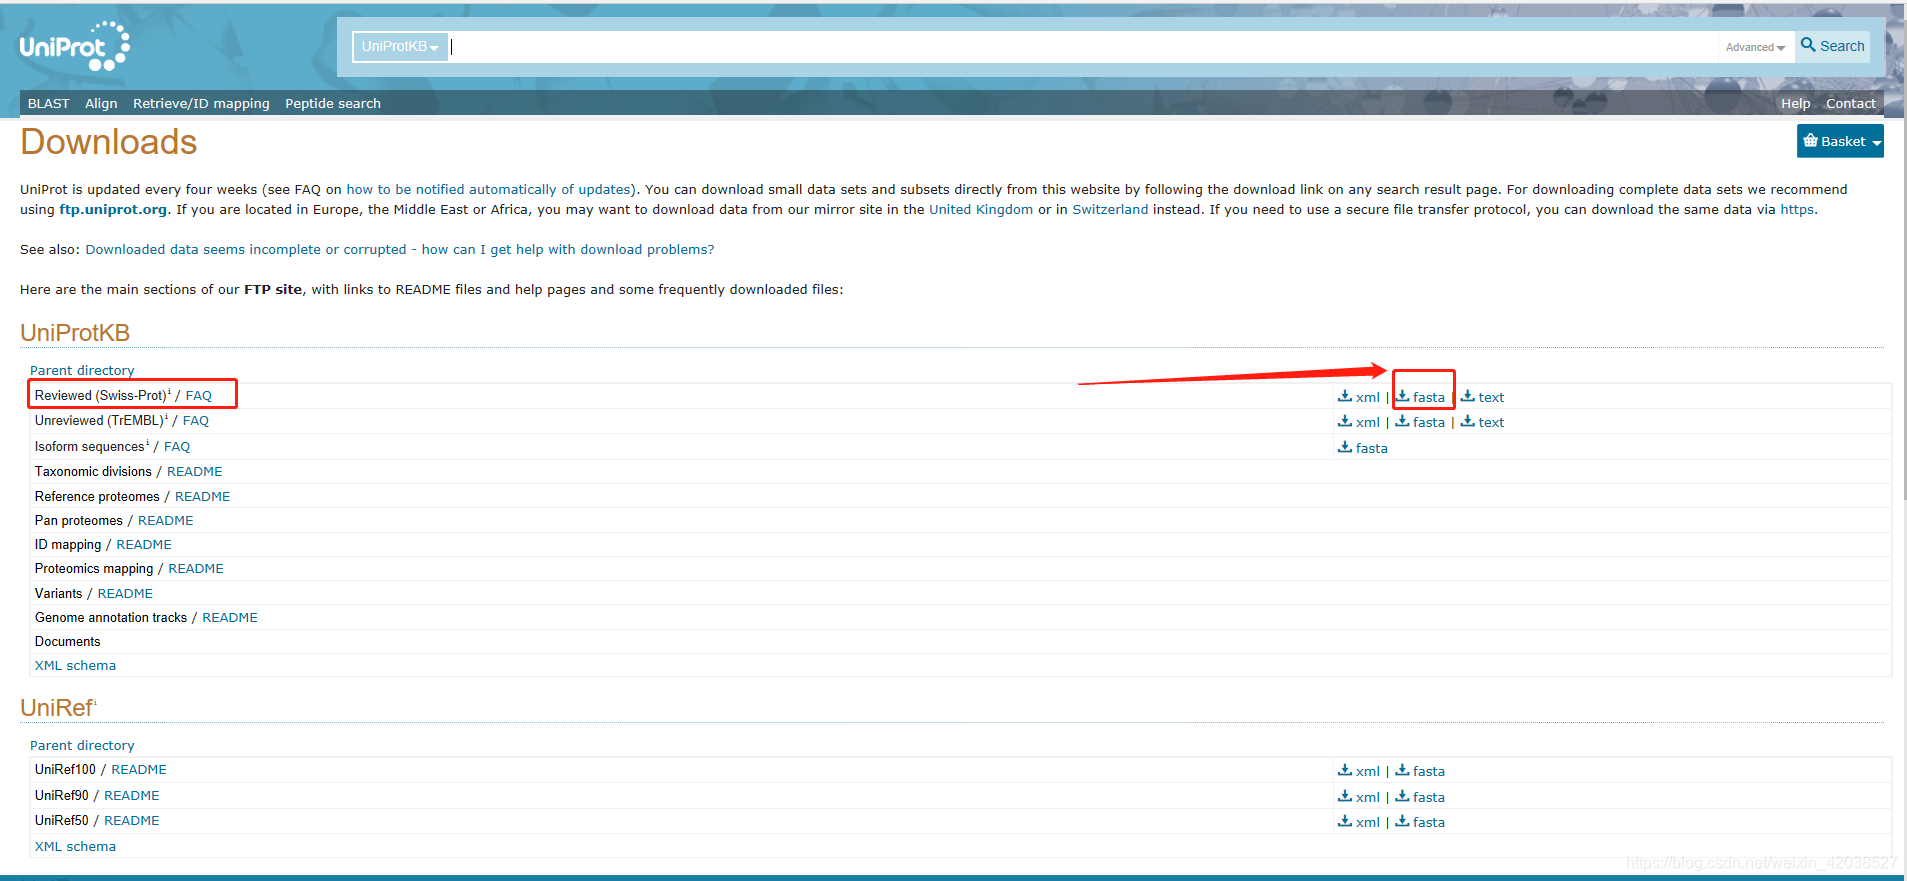Image resolution: width=1907 pixels, height=881 pixels.
Task: Expand Advanced search options
Action: [1755, 47]
